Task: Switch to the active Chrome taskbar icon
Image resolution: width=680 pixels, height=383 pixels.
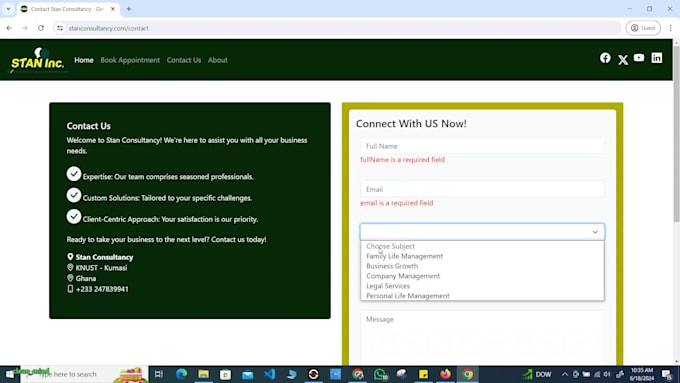Action: pos(468,374)
